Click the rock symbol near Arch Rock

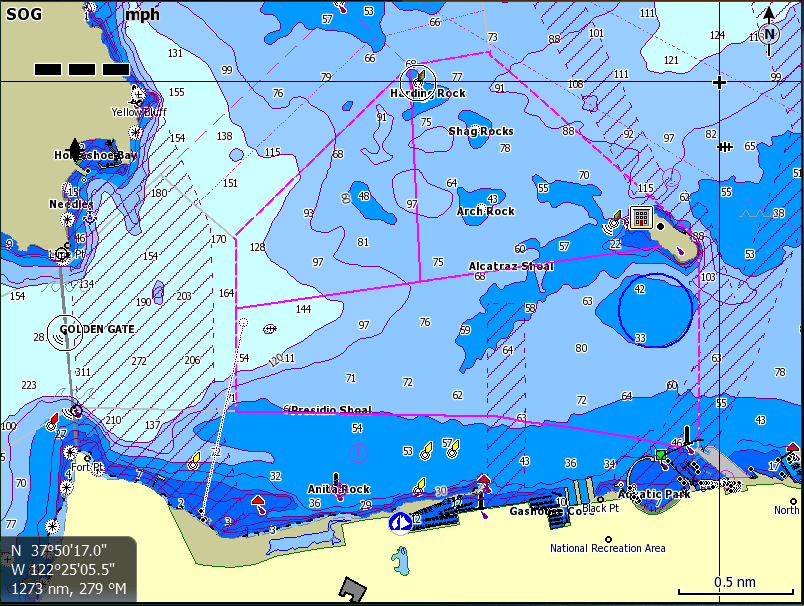coord(482,207)
